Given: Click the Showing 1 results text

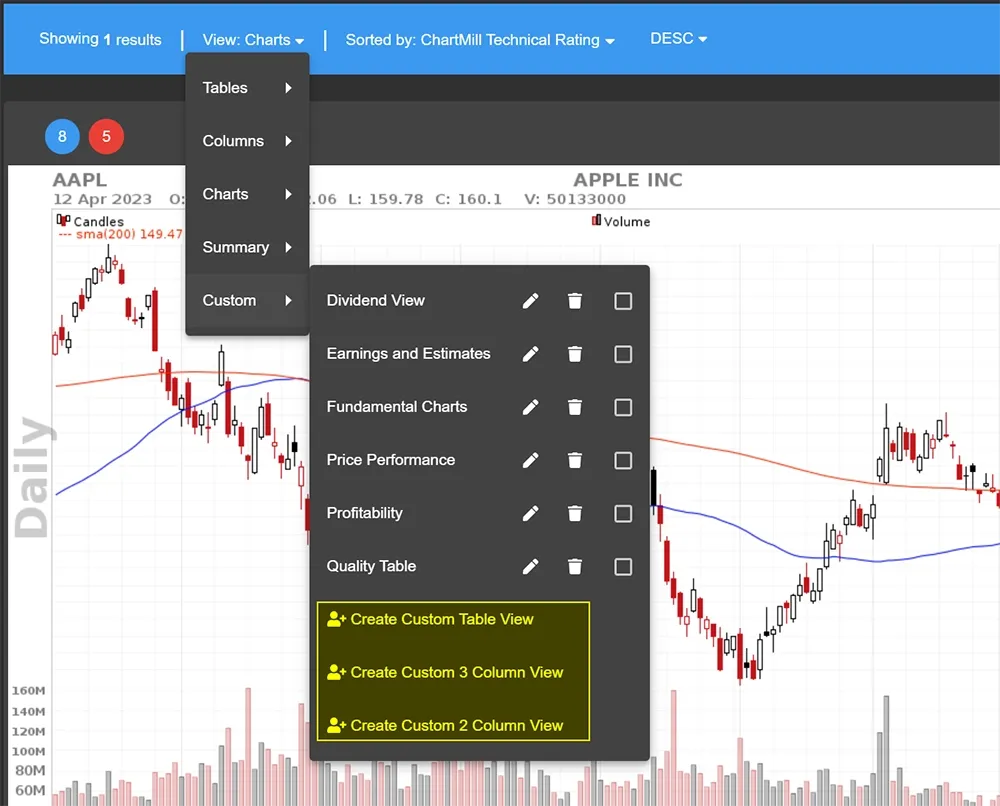Looking at the screenshot, I should coord(100,40).
